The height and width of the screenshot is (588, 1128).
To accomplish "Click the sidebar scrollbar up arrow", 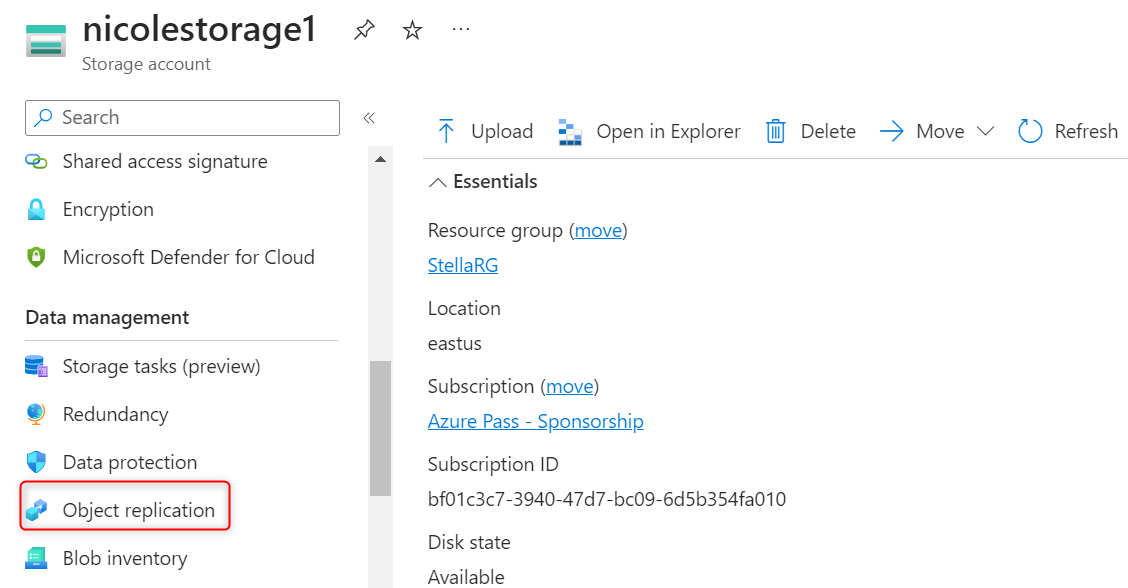I will 380,159.
